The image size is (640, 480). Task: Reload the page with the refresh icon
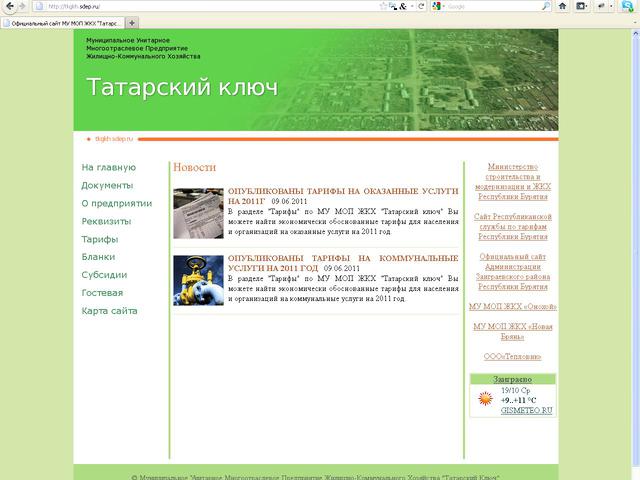421,6
